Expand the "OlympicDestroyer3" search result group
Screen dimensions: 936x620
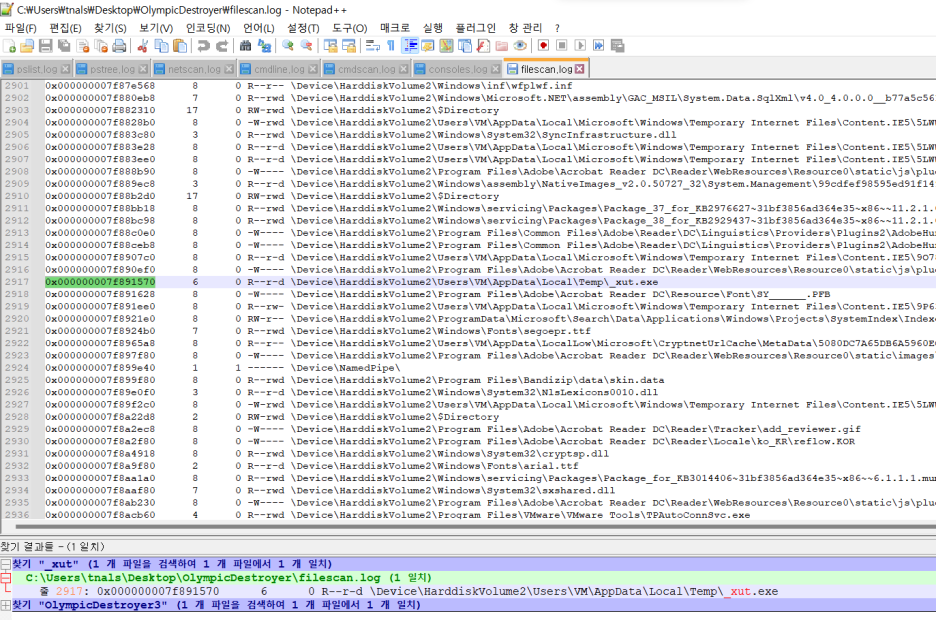5,605
